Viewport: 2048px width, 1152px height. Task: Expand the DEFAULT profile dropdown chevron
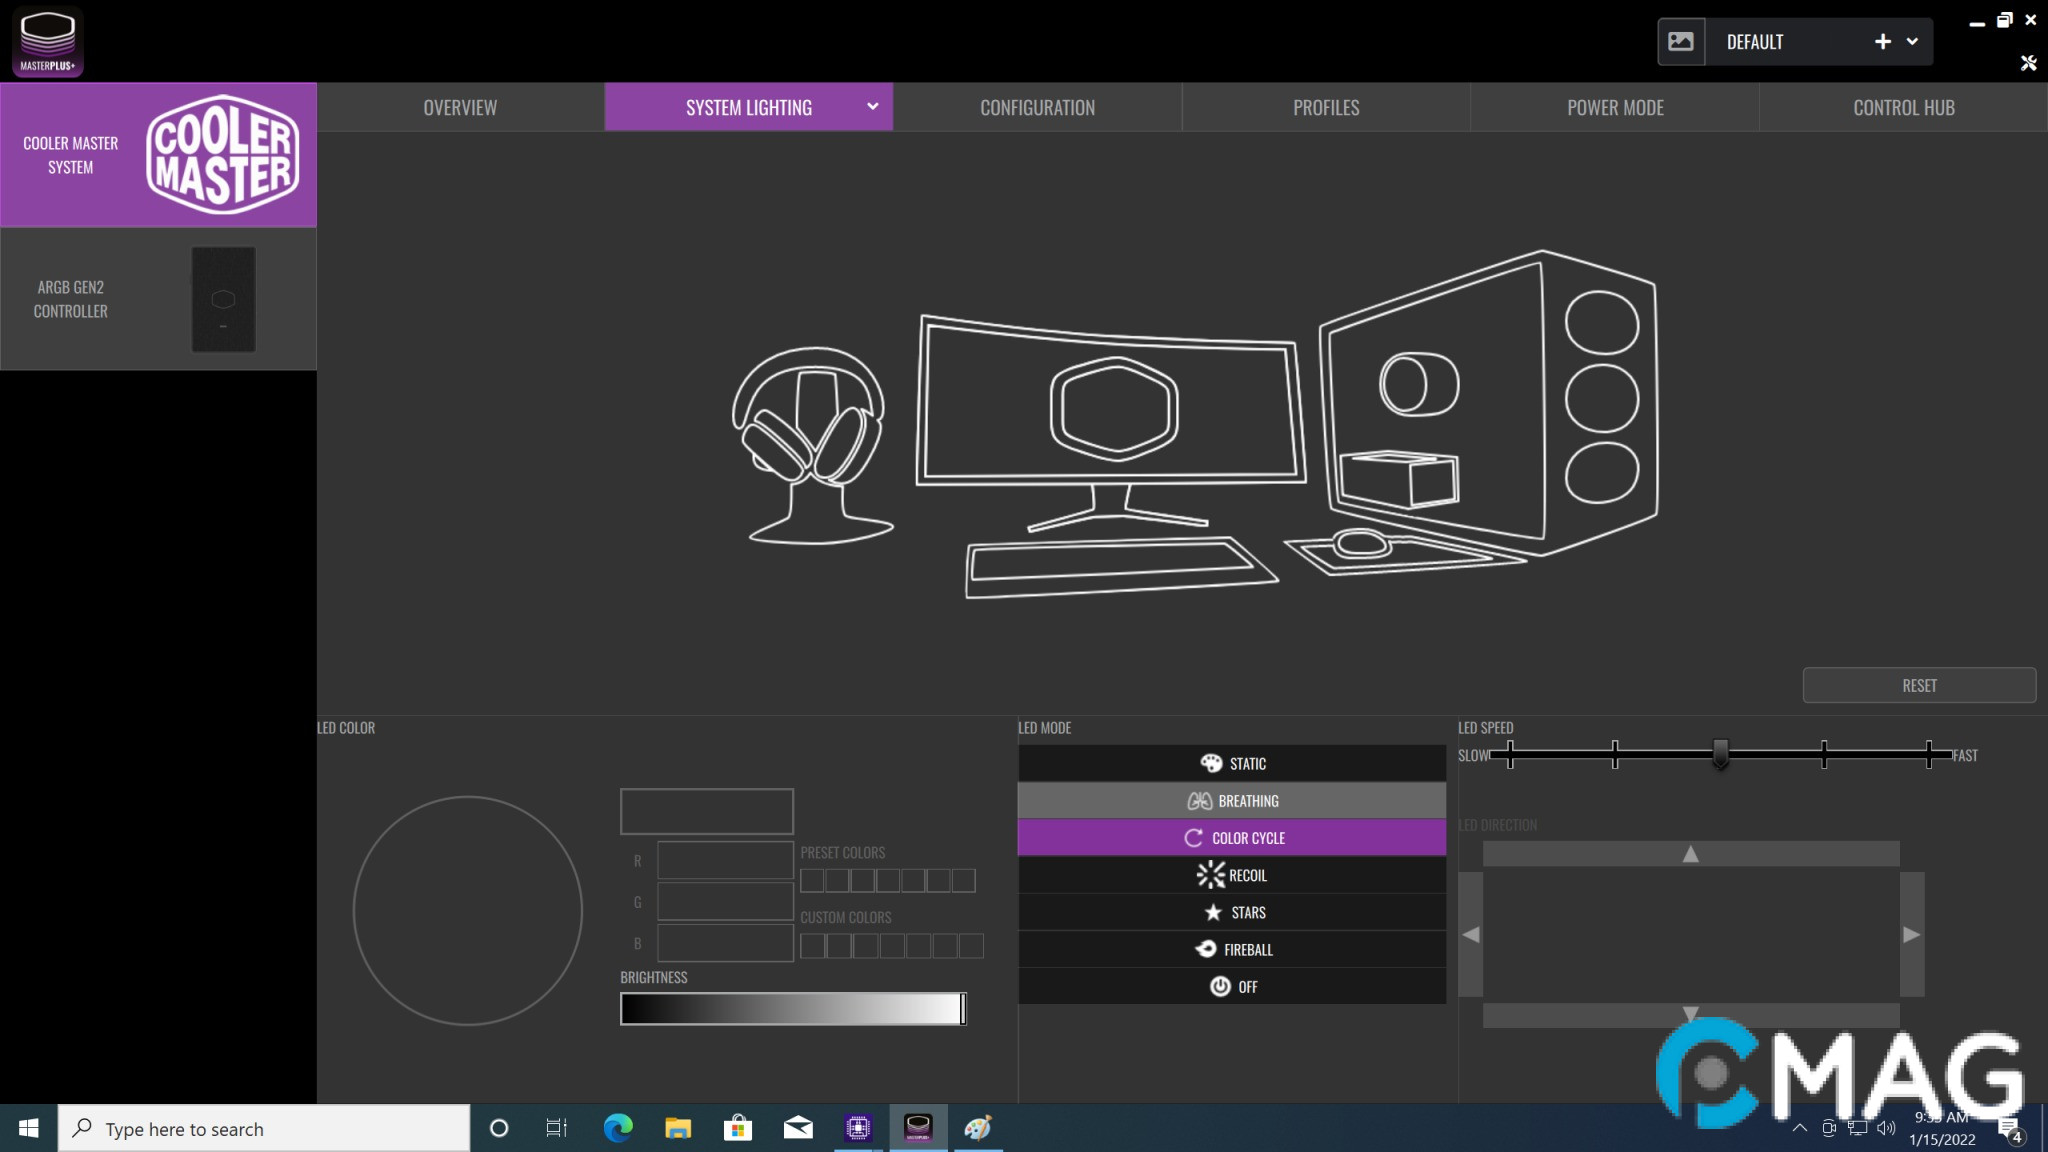1912,42
